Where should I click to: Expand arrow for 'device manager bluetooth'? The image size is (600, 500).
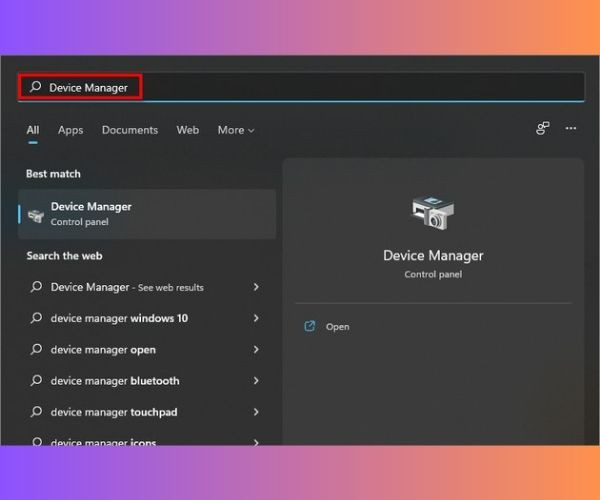click(256, 381)
